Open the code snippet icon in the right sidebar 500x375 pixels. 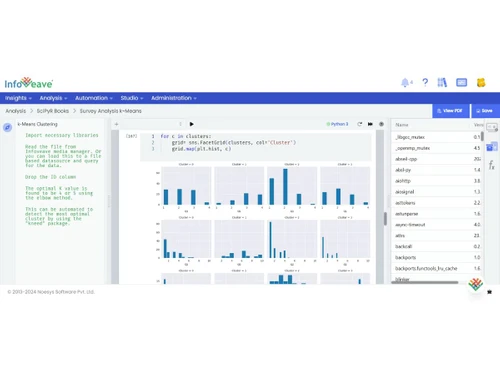pos(492,127)
